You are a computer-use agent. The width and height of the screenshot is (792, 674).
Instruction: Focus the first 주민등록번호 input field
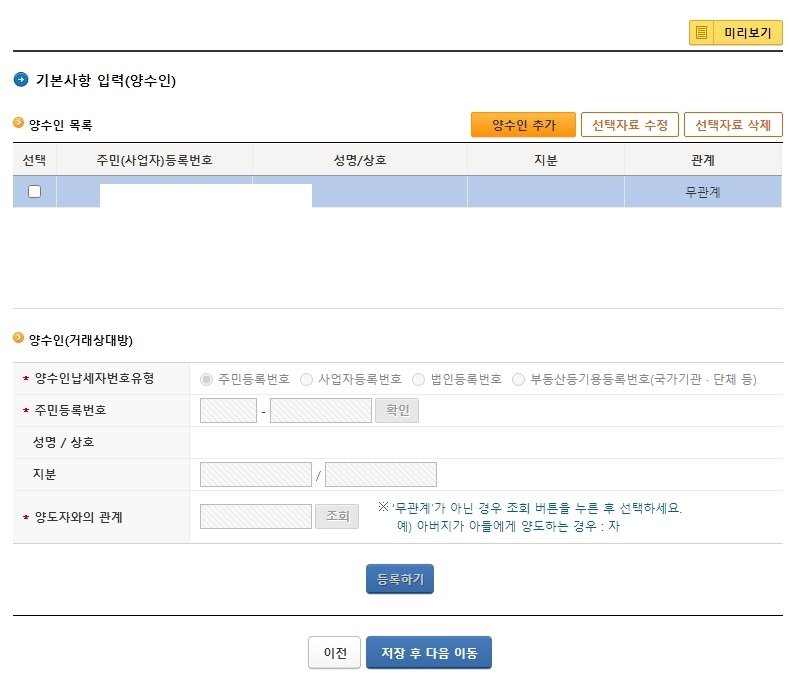(228, 411)
